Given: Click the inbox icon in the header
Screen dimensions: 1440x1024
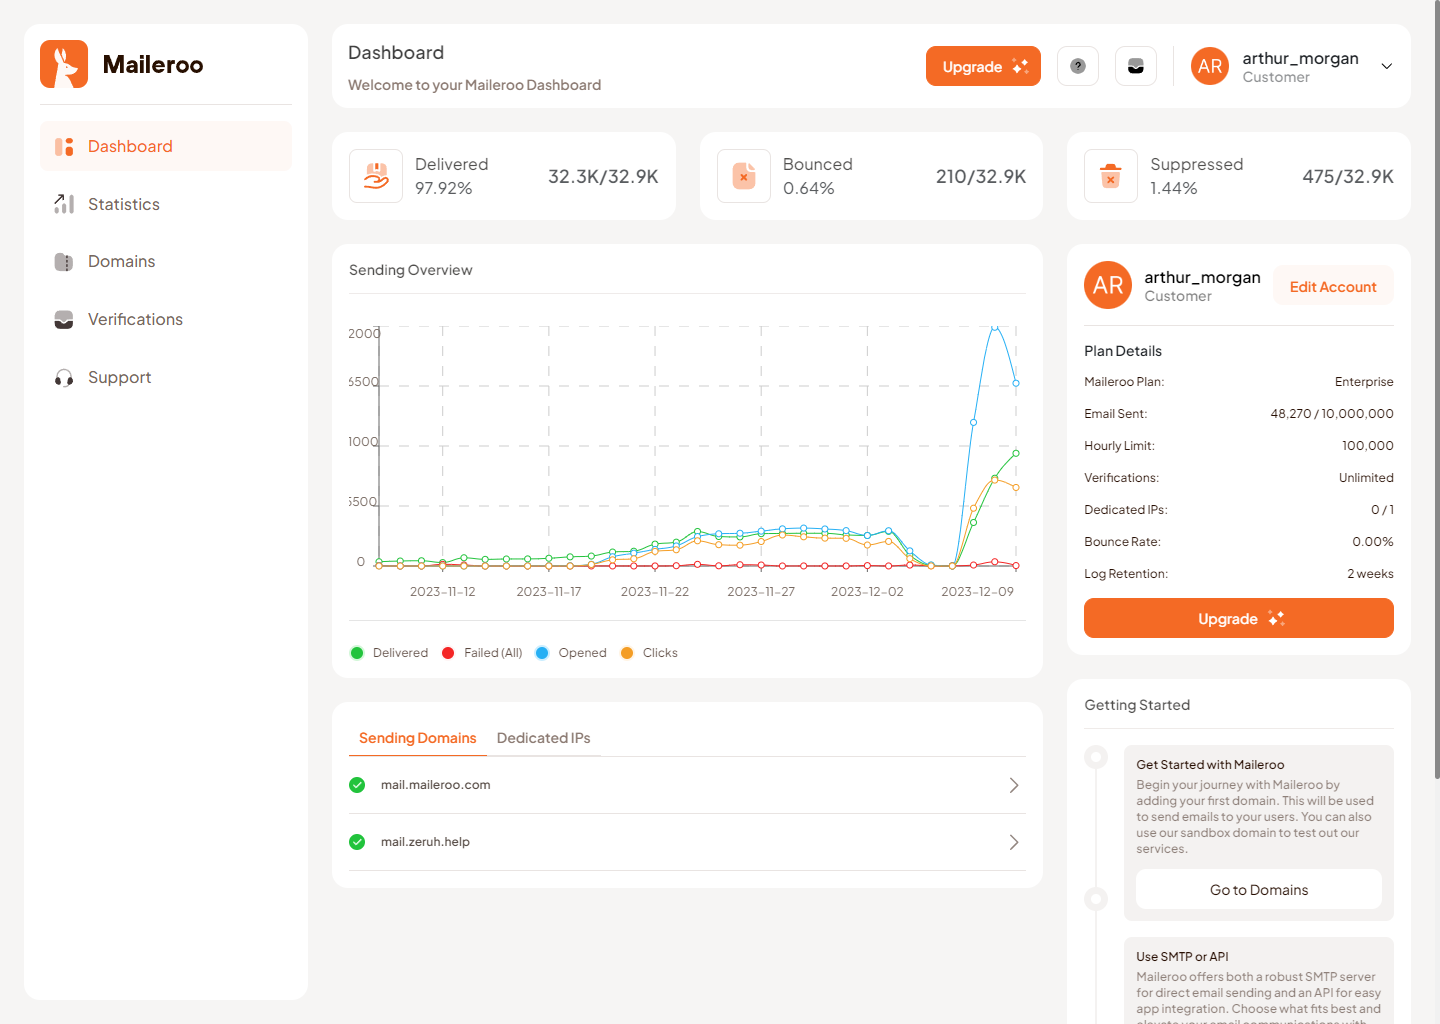Looking at the screenshot, I should (1135, 65).
